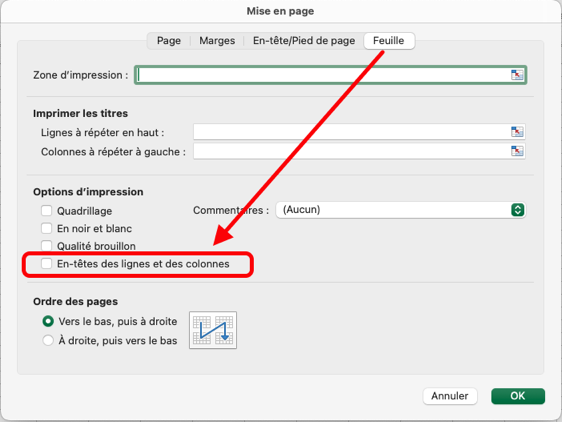Go to En-tête/Pied de page tab

304,41
